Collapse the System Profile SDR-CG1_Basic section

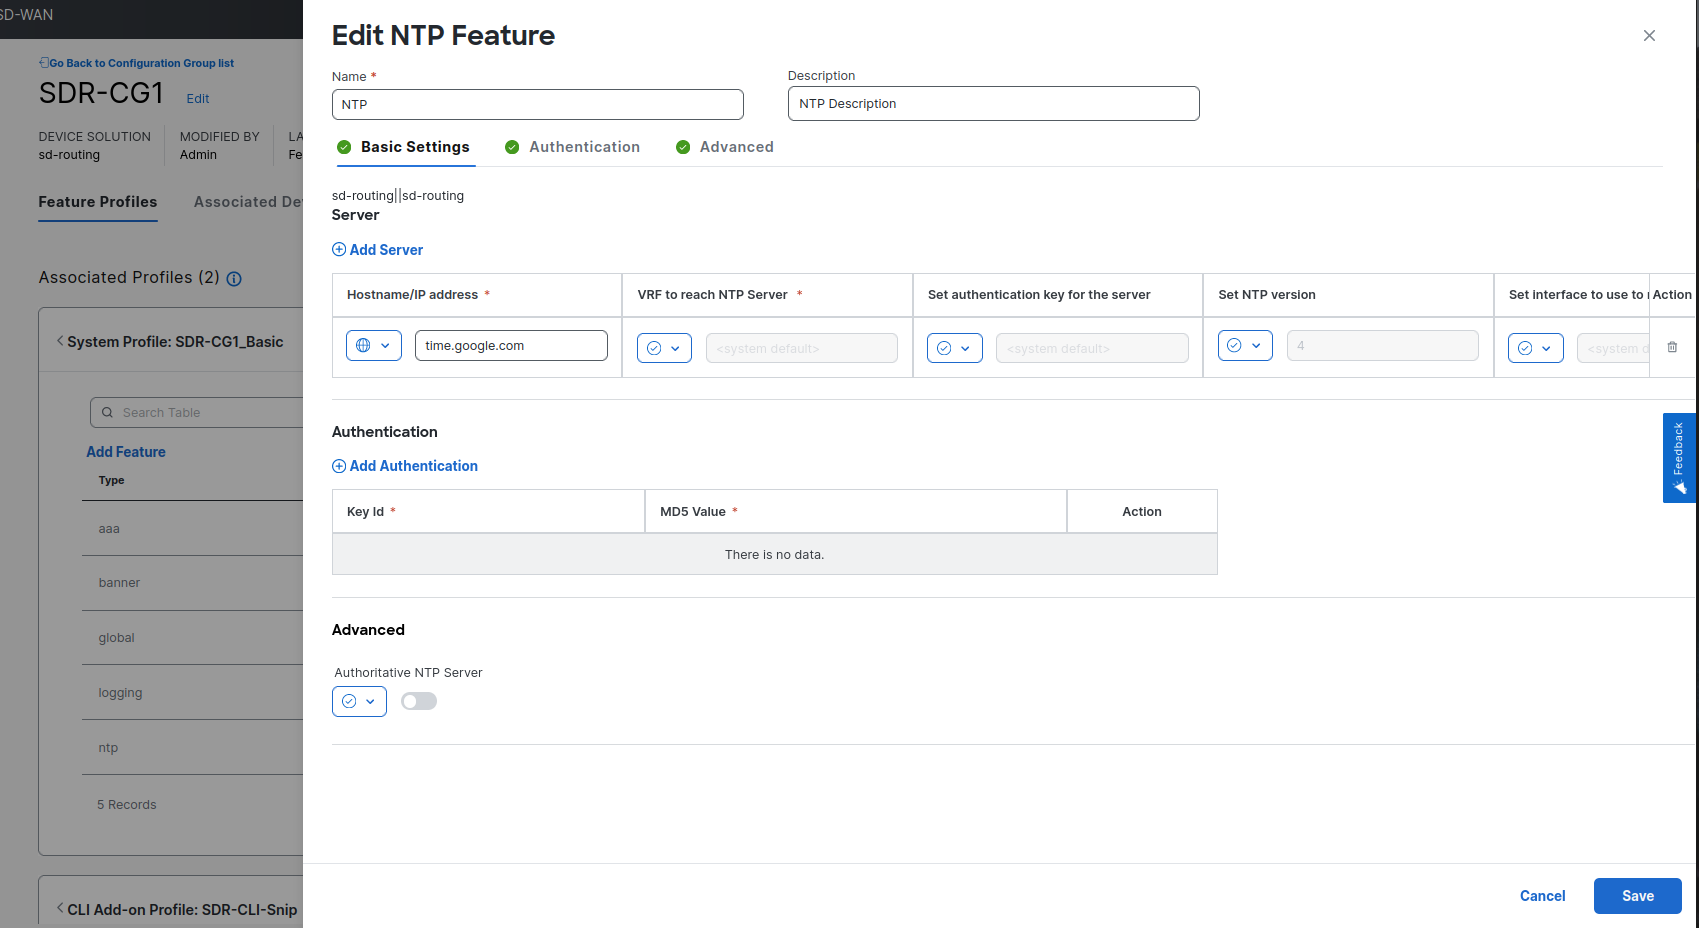(60, 342)
